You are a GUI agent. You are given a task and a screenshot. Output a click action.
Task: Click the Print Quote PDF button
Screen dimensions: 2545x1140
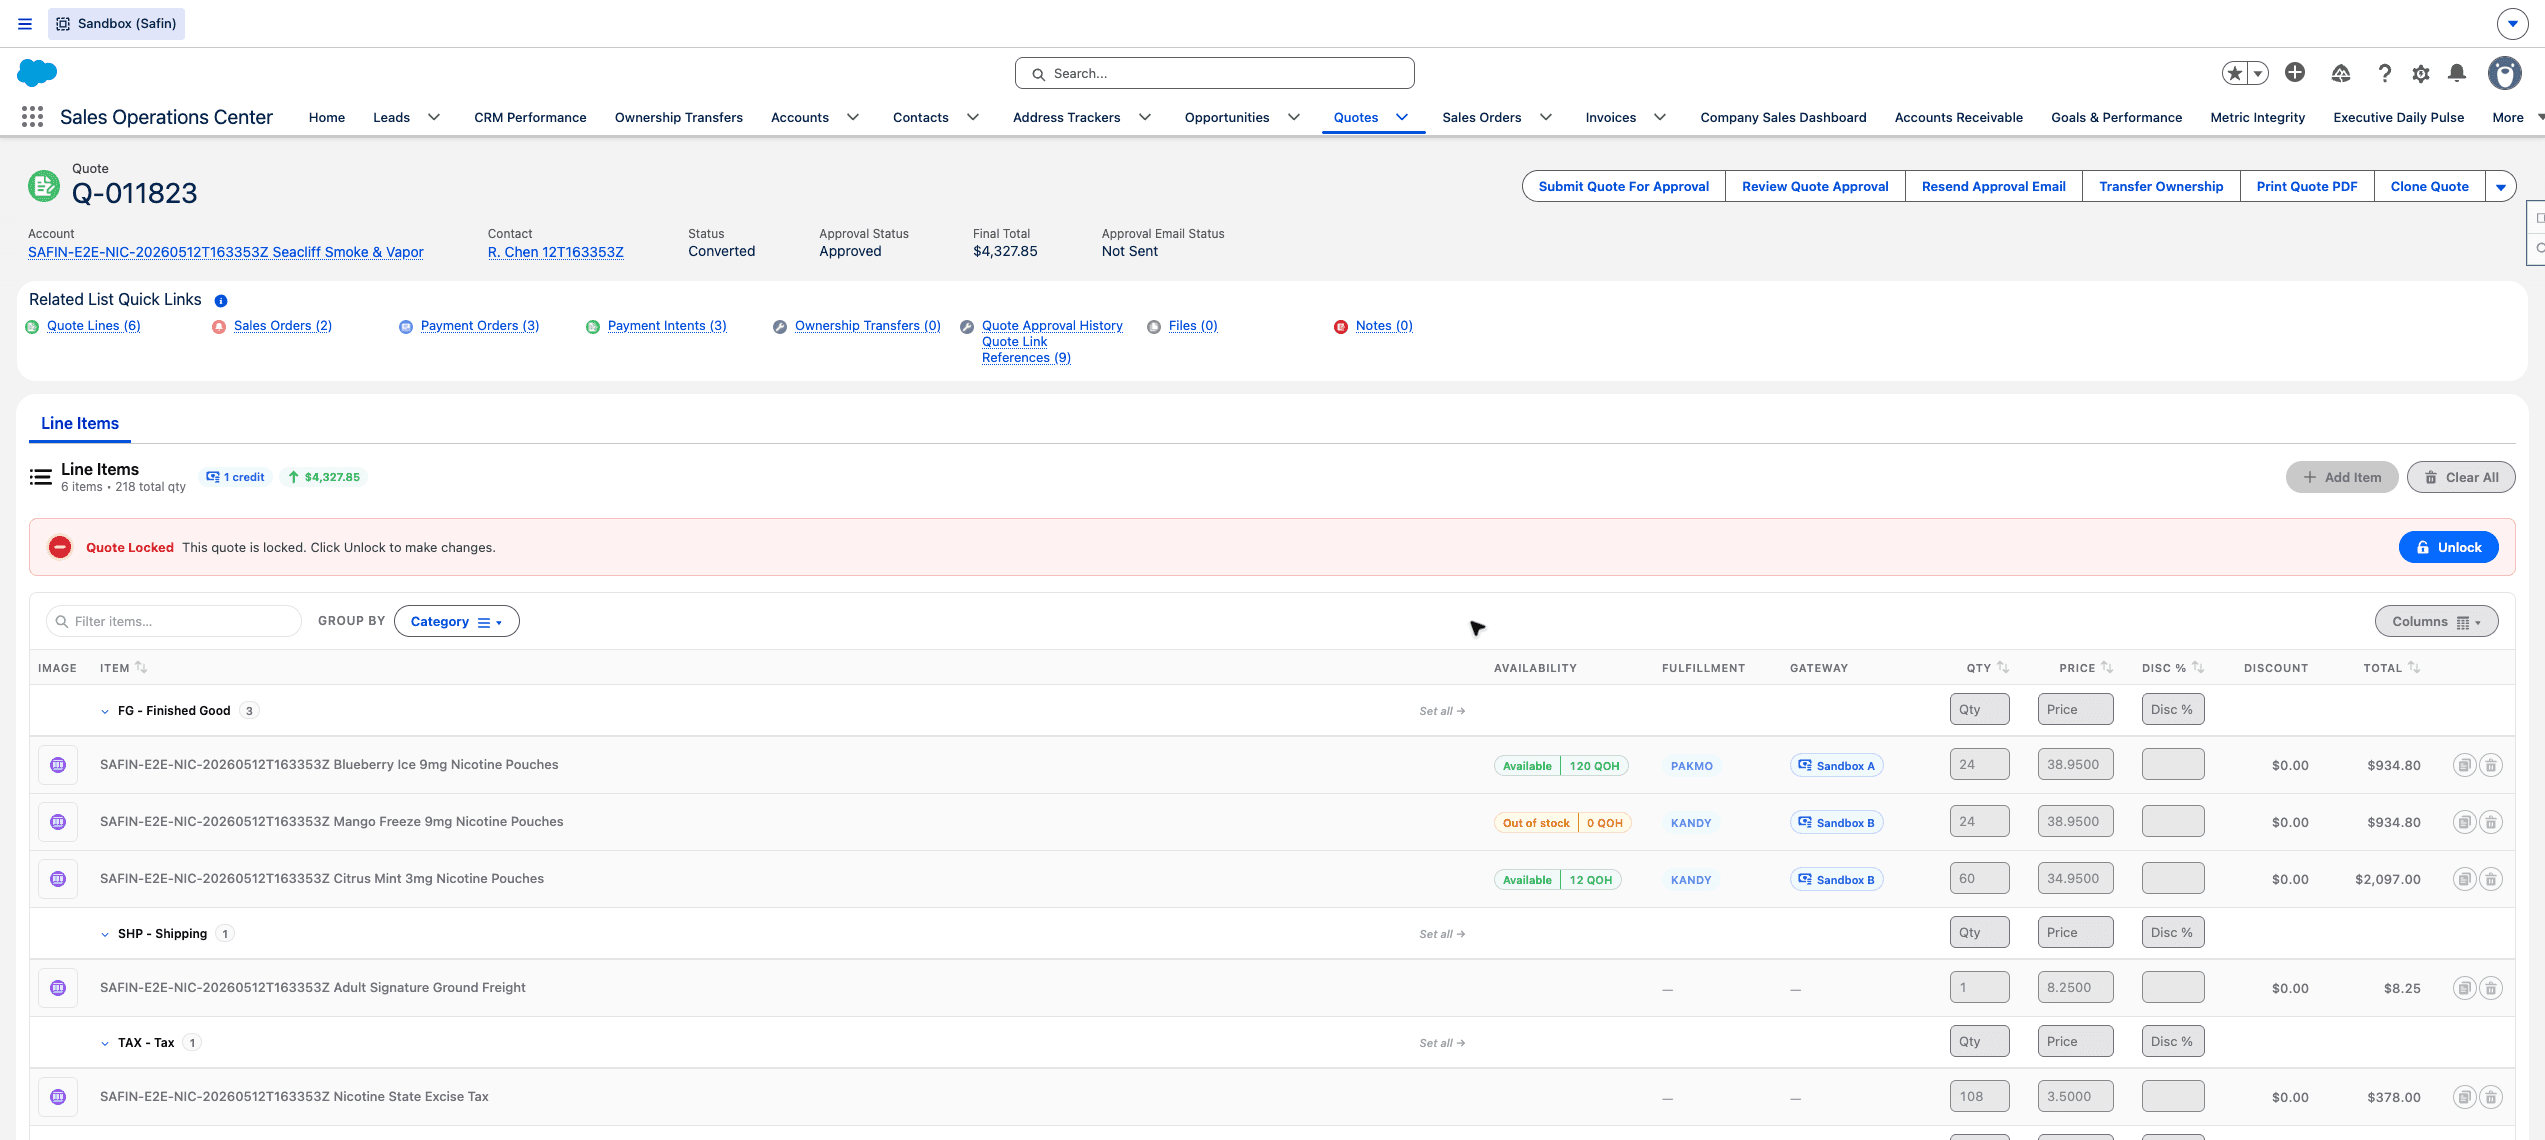pos(2307,186)
